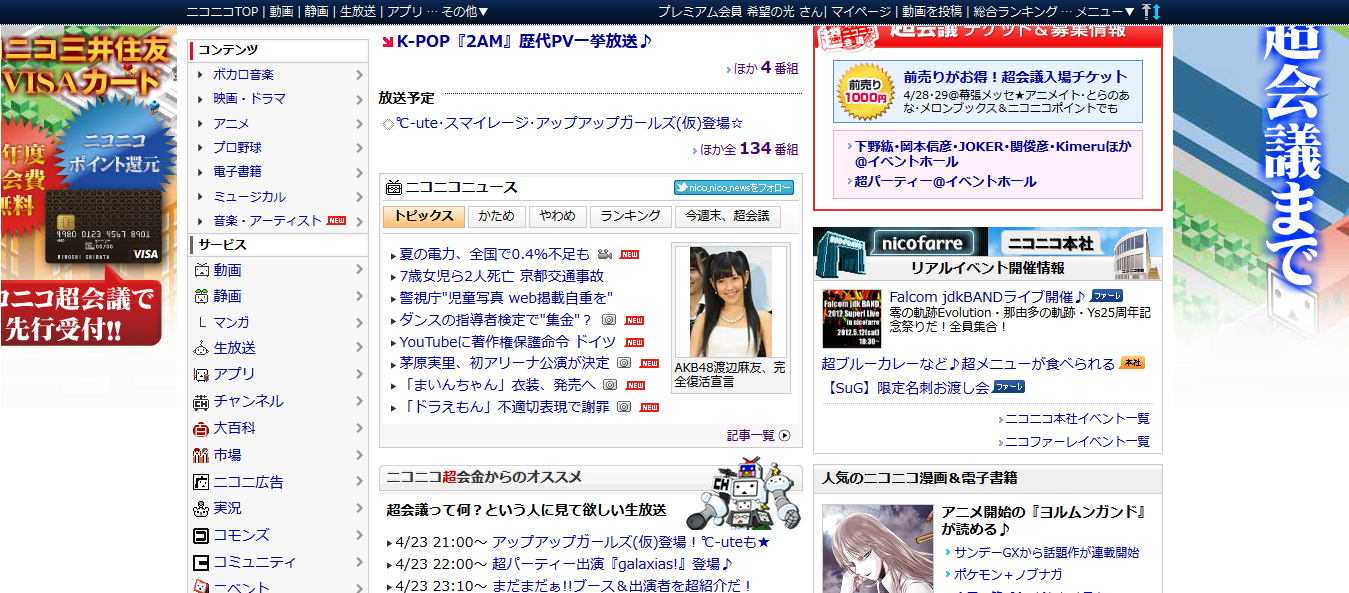This screenshot has width=1349, height=593.
Task: Open the 実況 icon in sidebar
Action: pyautogui.click(x=201, y=508)
